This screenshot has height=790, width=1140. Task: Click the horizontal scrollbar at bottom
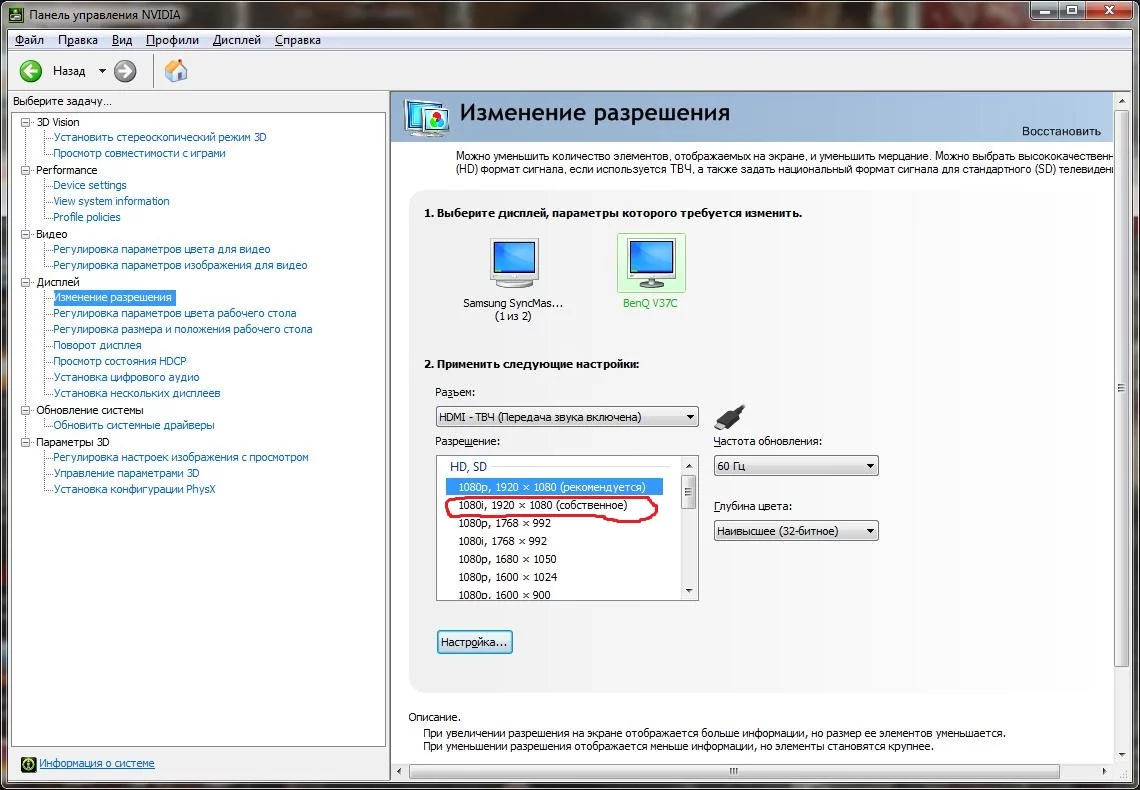pyautogui.click(x=734, y=771)
